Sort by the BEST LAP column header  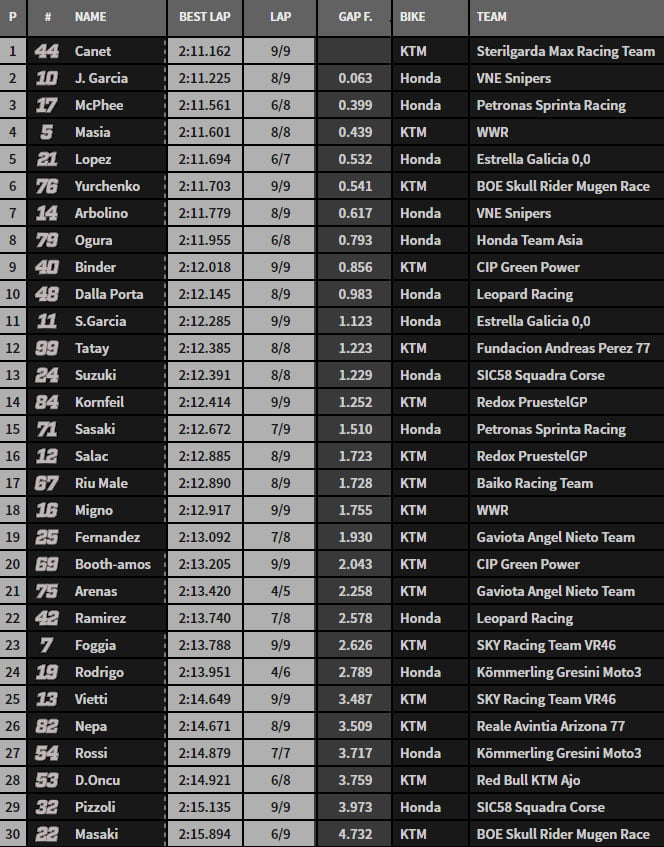click(206, 18)
